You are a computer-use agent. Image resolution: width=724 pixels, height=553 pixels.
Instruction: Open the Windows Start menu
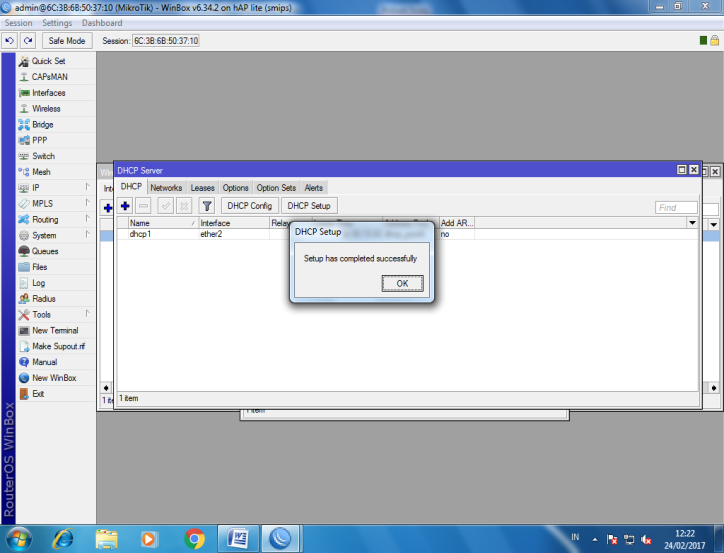tap(18, 539)
